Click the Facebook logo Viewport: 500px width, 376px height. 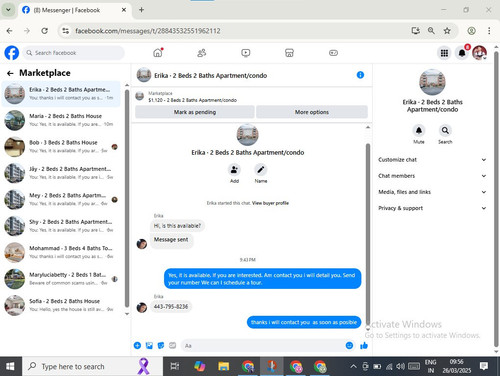[12, 53]
